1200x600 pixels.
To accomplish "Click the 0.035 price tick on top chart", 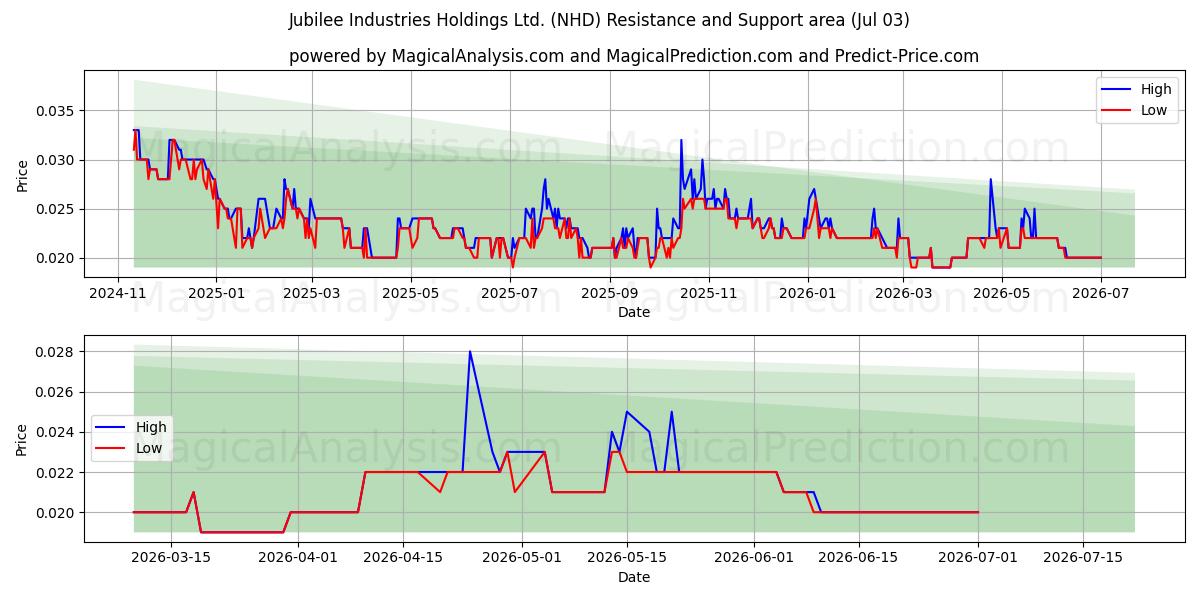I will (x=55, y=111).
